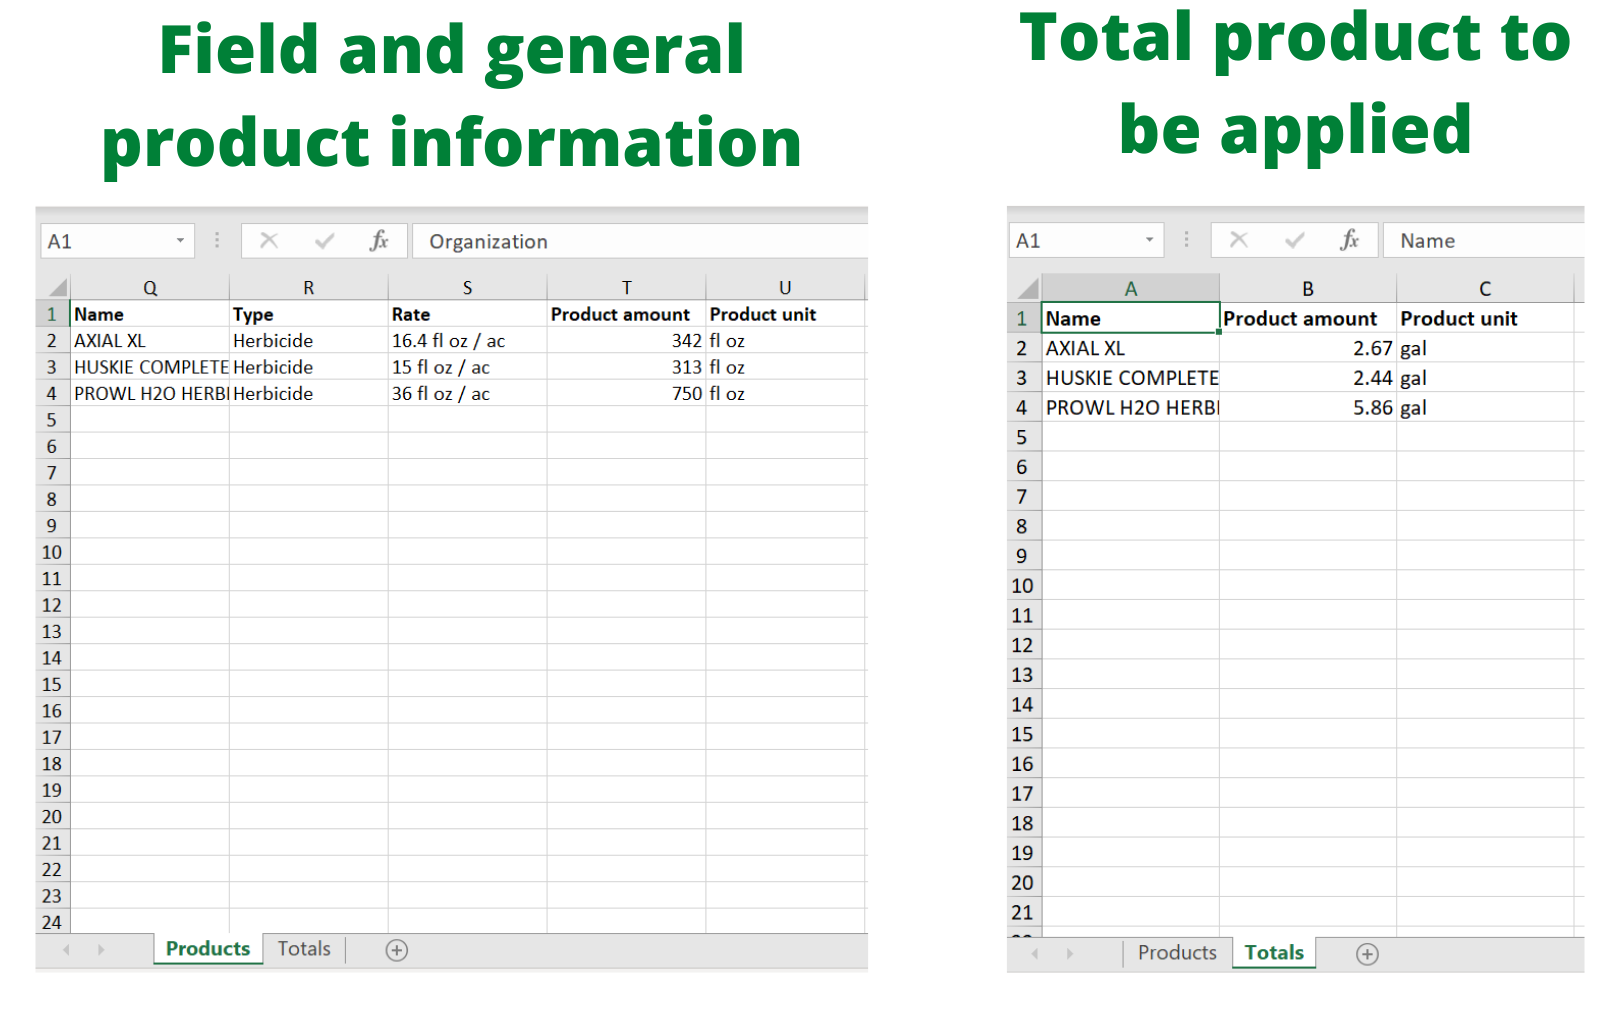Click Select All corner triangle in right spreadsheet
This screenshot has width=1618, height=1009.
pyautogui.click(x=1028, y=289)
